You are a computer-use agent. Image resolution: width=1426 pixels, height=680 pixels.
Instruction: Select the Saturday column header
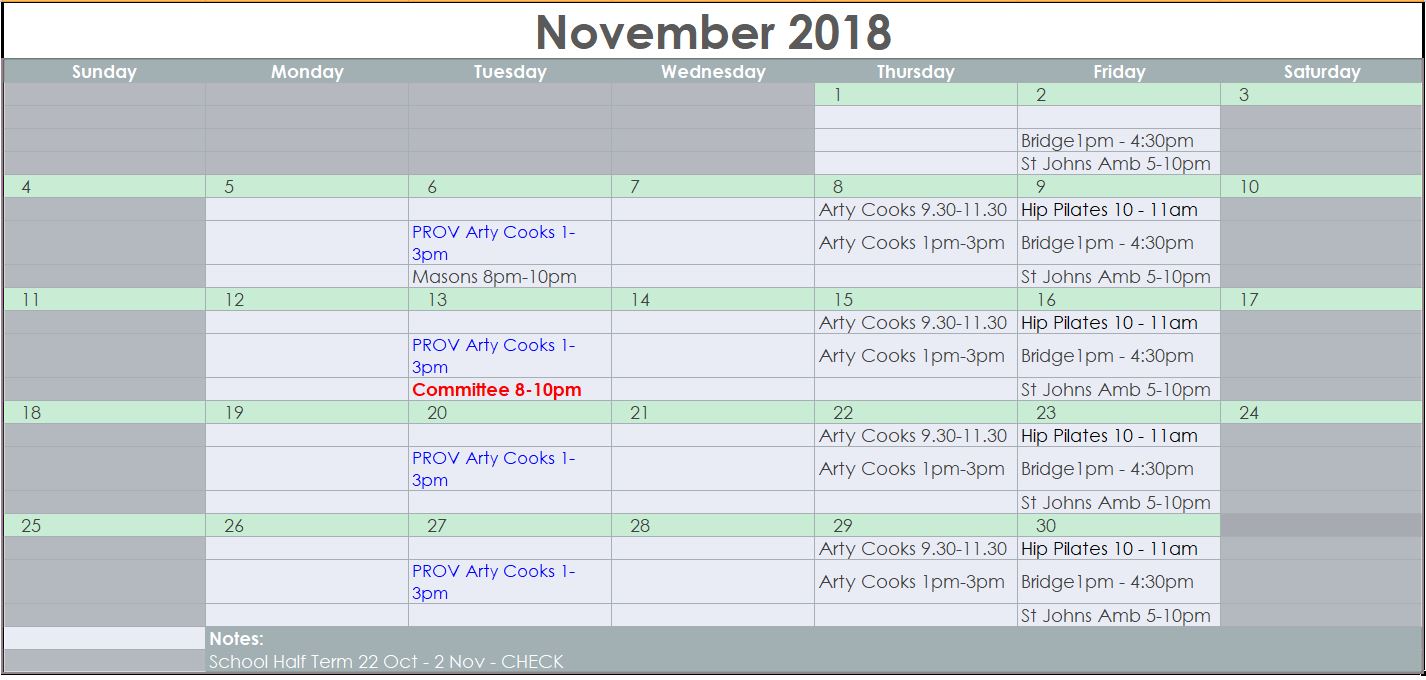coord(1321,72)
